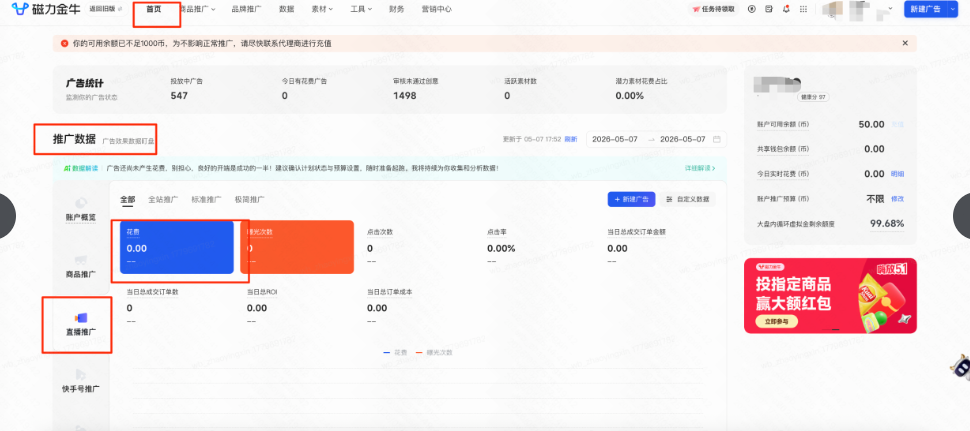Open the notification bell icon

786,9
